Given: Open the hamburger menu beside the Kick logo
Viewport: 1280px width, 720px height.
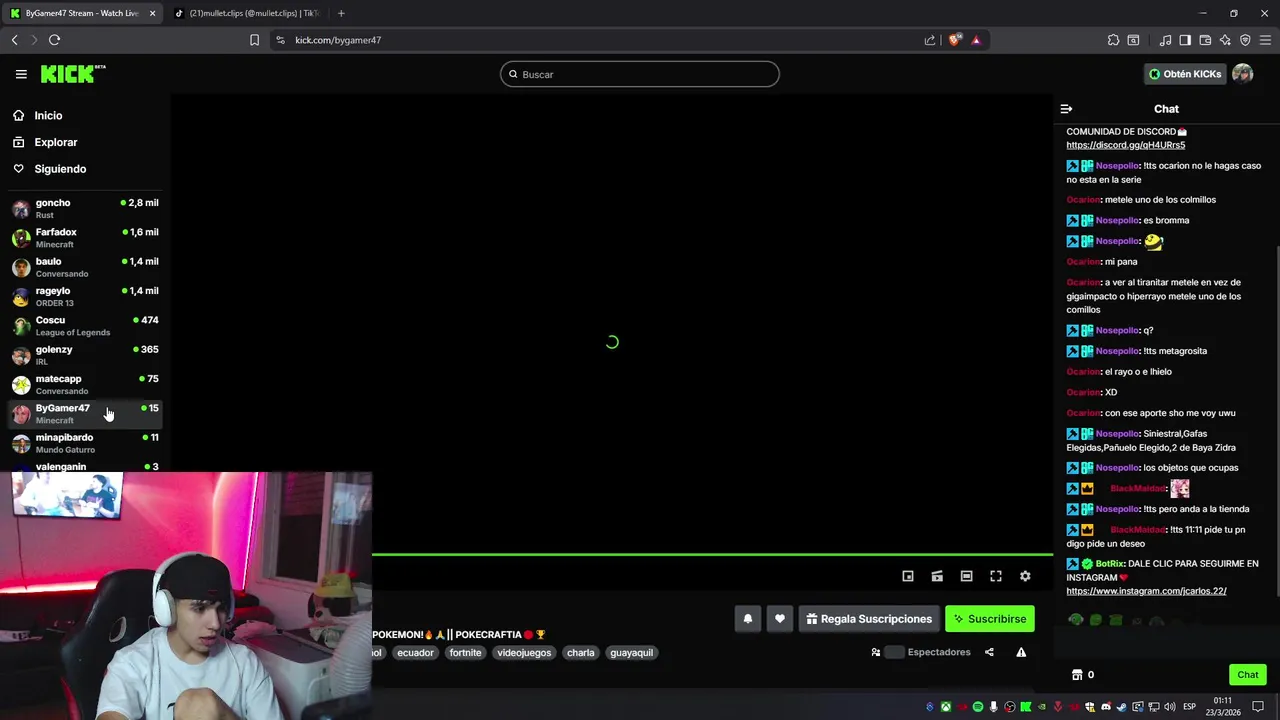Looking at the screenshot, I should [21, 74].
